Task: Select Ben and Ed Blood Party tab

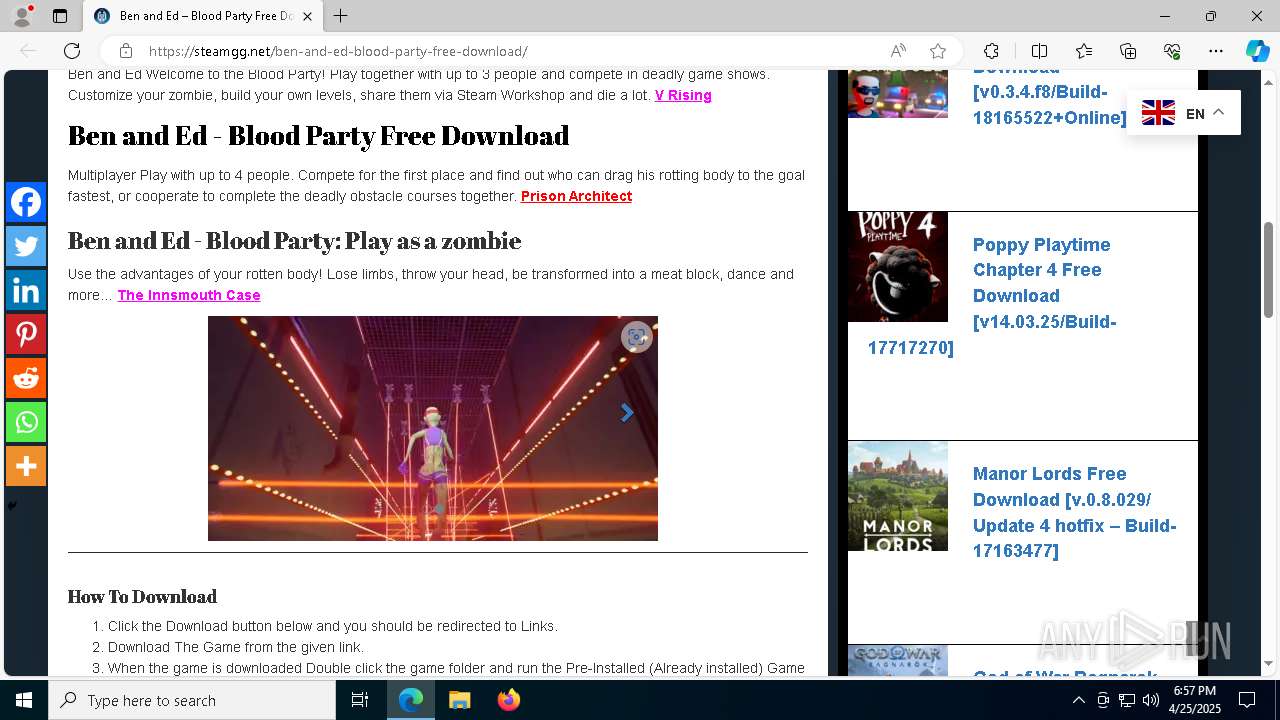Action: pos(203,16)
